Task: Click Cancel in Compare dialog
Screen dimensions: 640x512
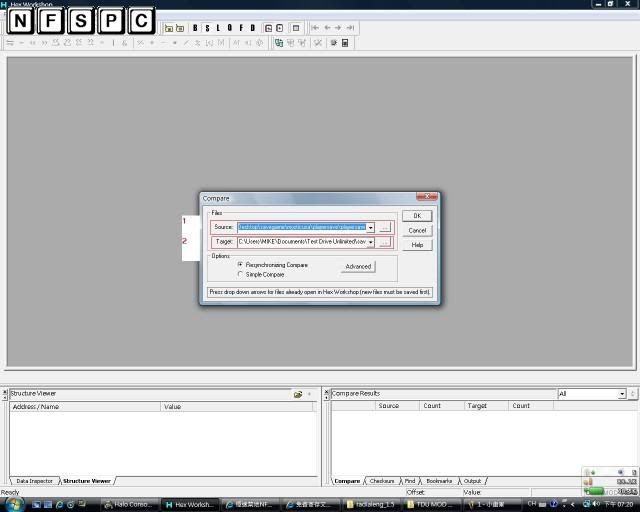Action: pyautogui.click(x=417, y=230)
